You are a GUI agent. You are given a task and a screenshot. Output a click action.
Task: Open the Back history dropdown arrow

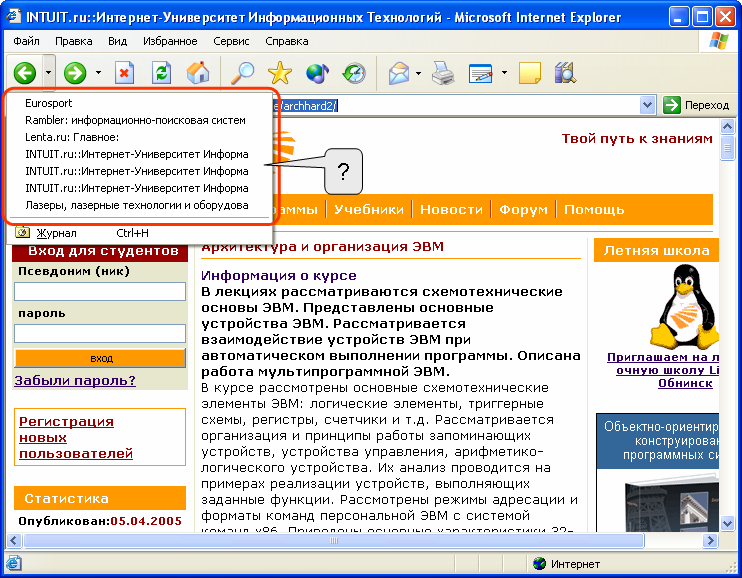point(49,73)
